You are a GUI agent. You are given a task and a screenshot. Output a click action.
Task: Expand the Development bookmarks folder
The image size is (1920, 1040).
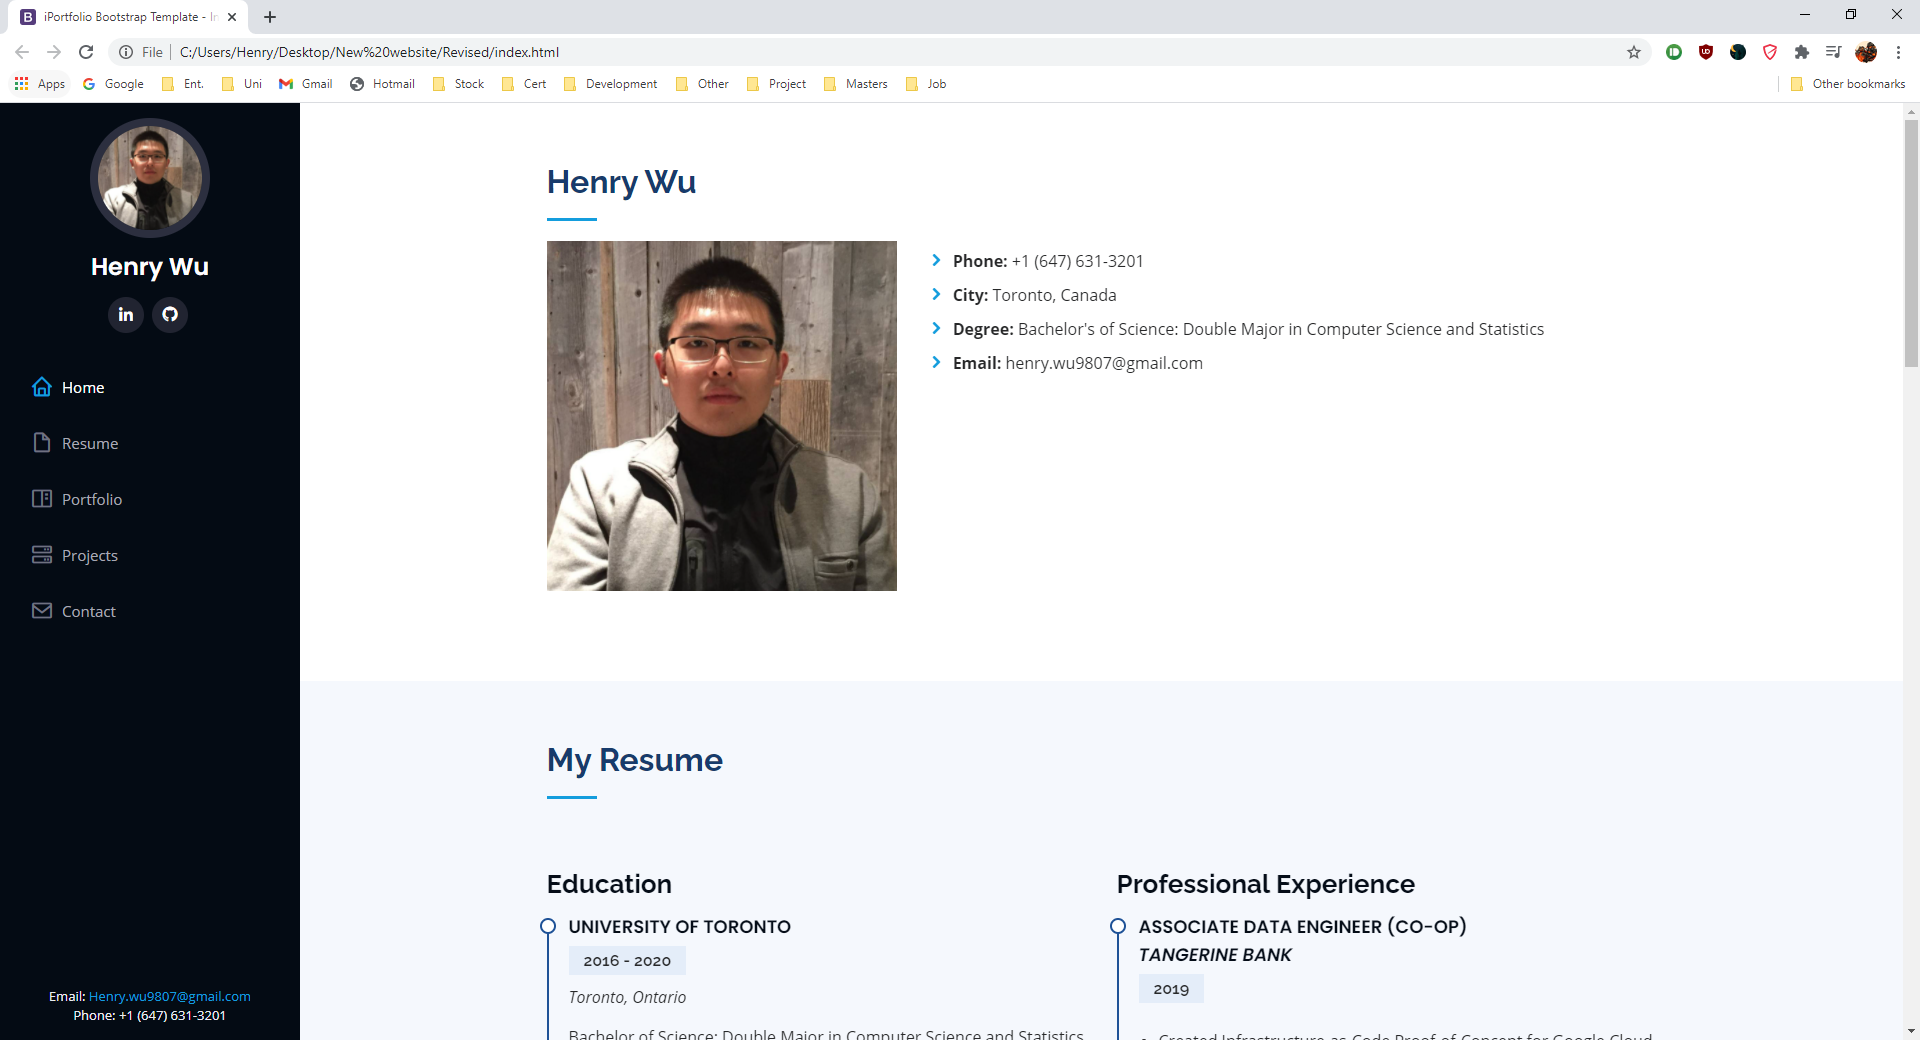coord(611,84)
